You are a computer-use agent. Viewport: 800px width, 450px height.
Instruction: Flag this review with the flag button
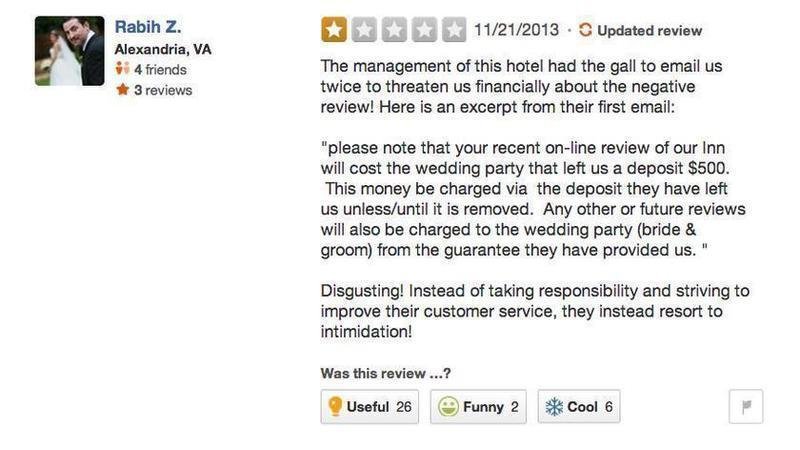coord(747,407)
